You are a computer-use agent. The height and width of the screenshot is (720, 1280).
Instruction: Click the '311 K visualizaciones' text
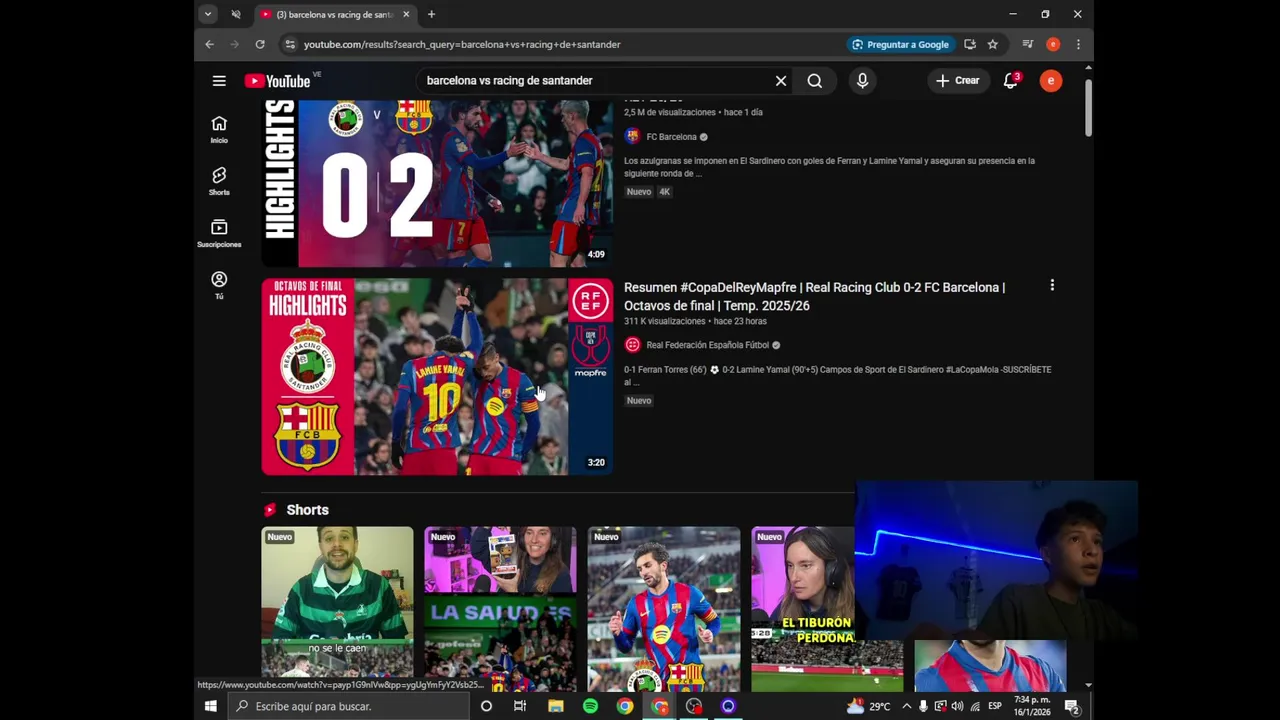point(665,321)
